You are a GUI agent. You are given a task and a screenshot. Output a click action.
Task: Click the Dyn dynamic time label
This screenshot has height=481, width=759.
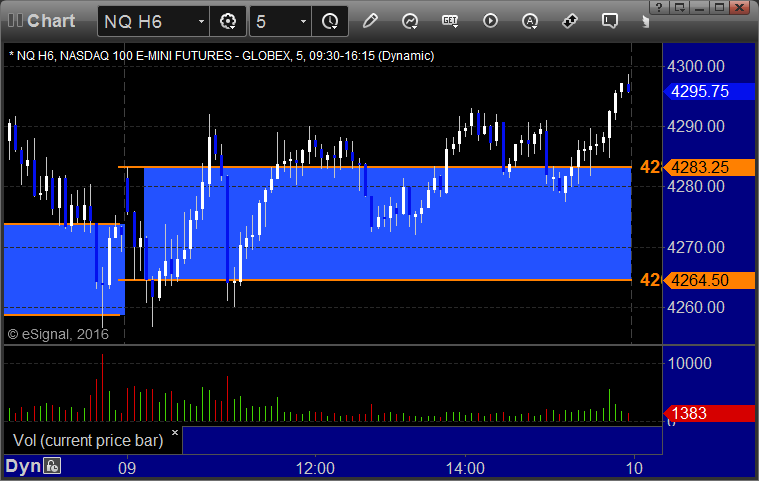point(23,466)
